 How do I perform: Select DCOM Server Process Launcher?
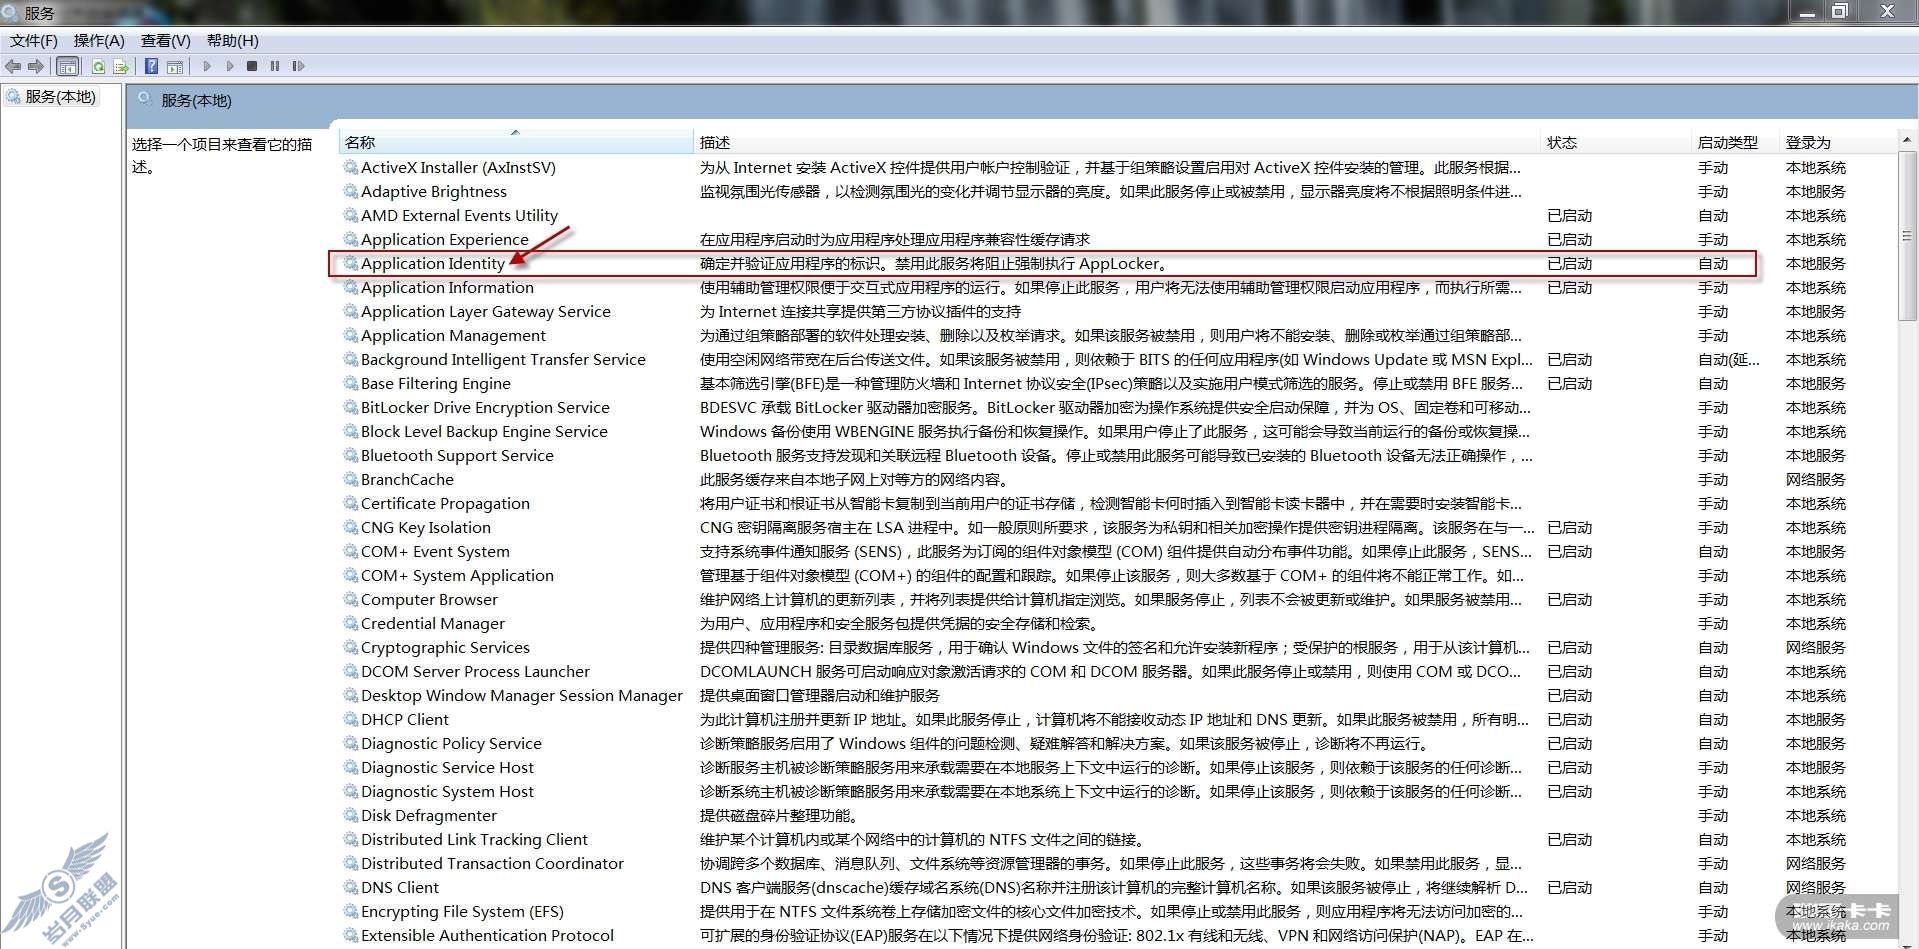click(x=475, y=671)
